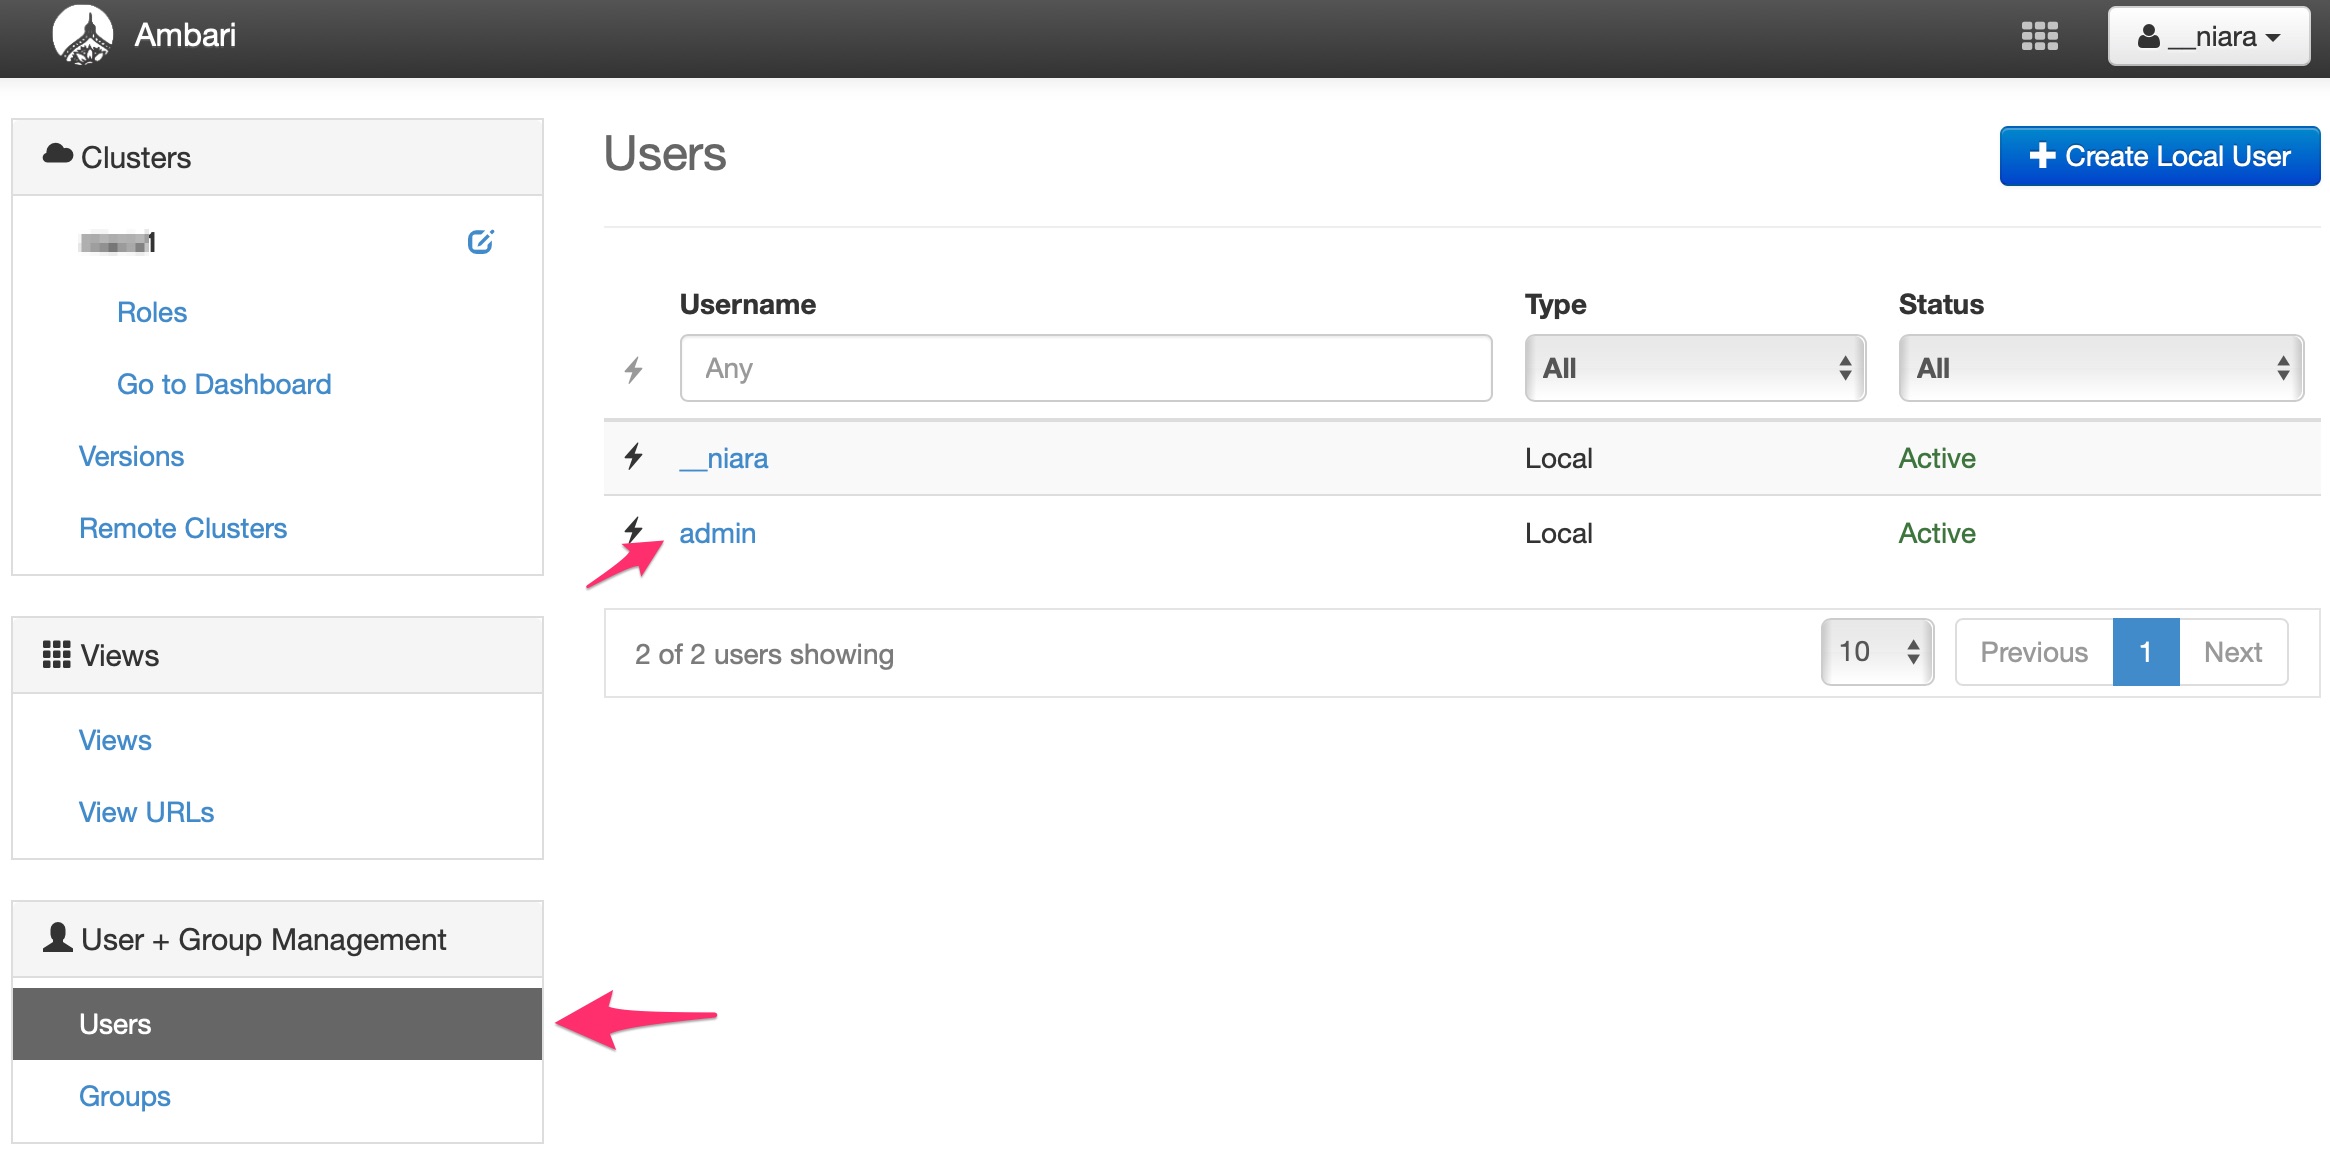Edit the cluster name with pencil icon
This screenshot has height=1152, width=2330.
coord(481,241)
